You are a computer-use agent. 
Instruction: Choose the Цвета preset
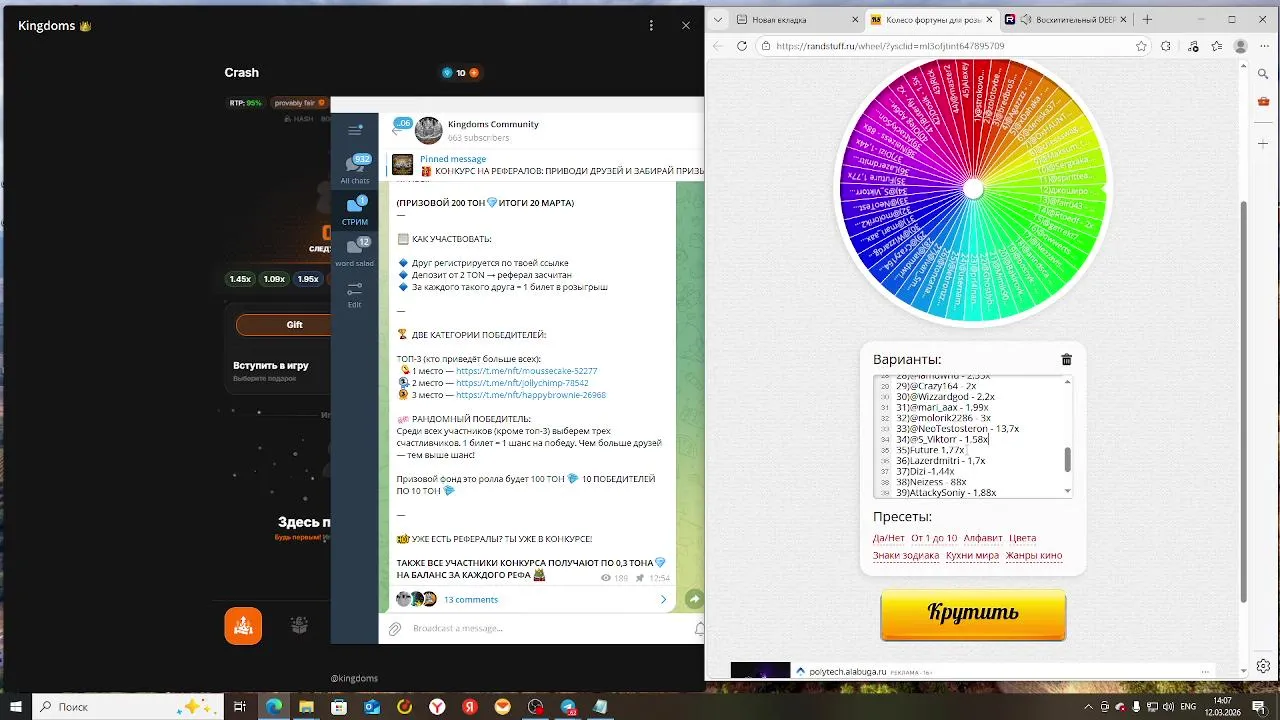point(1023,538)
